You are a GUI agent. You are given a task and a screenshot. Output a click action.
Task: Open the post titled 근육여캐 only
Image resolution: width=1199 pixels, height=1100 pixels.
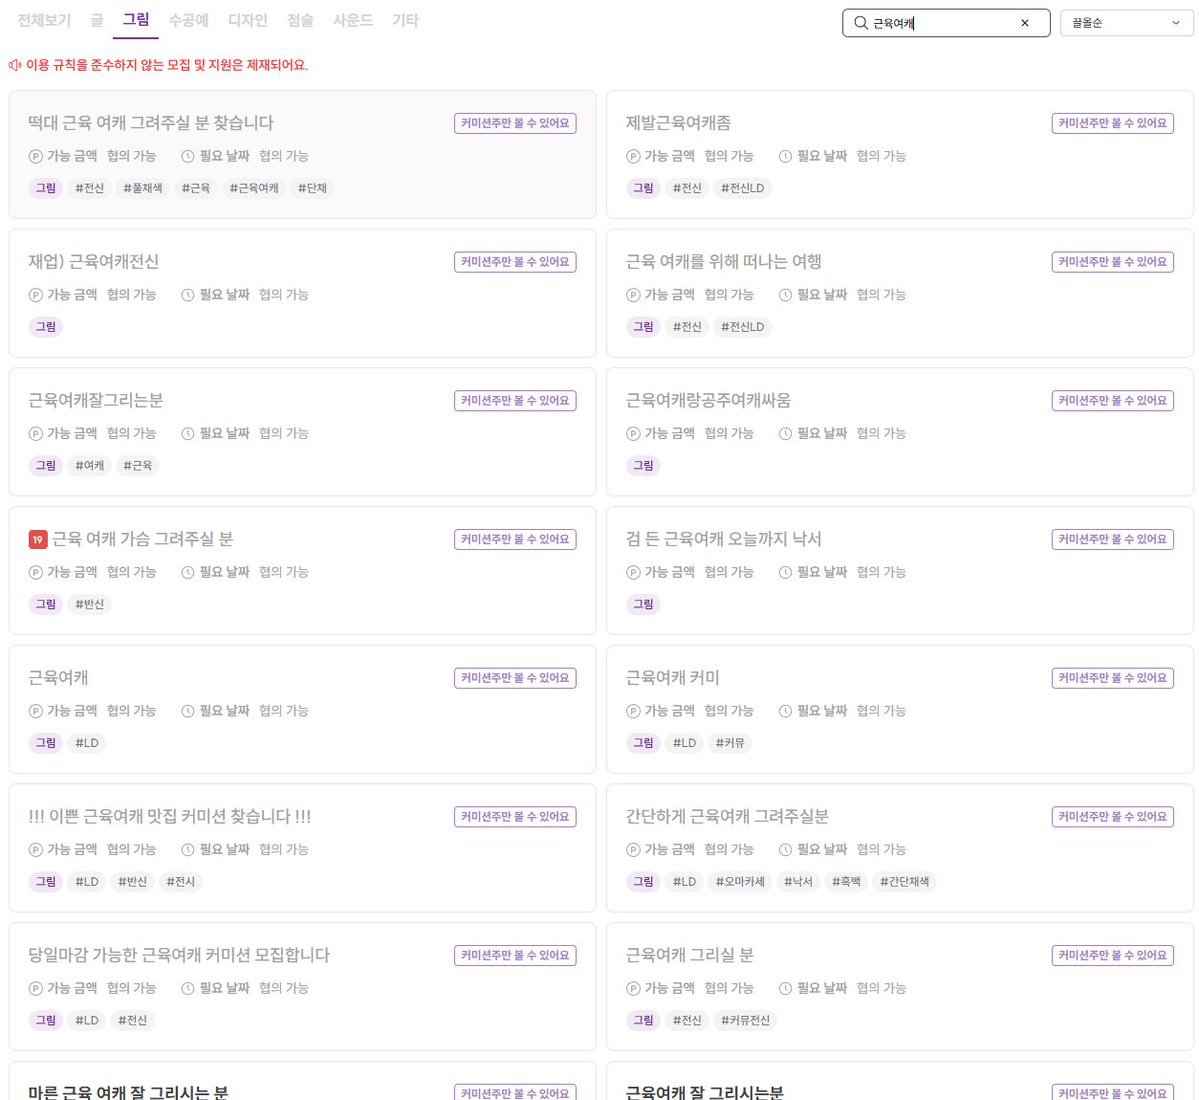pyautogui.click(x=58, y=677)
